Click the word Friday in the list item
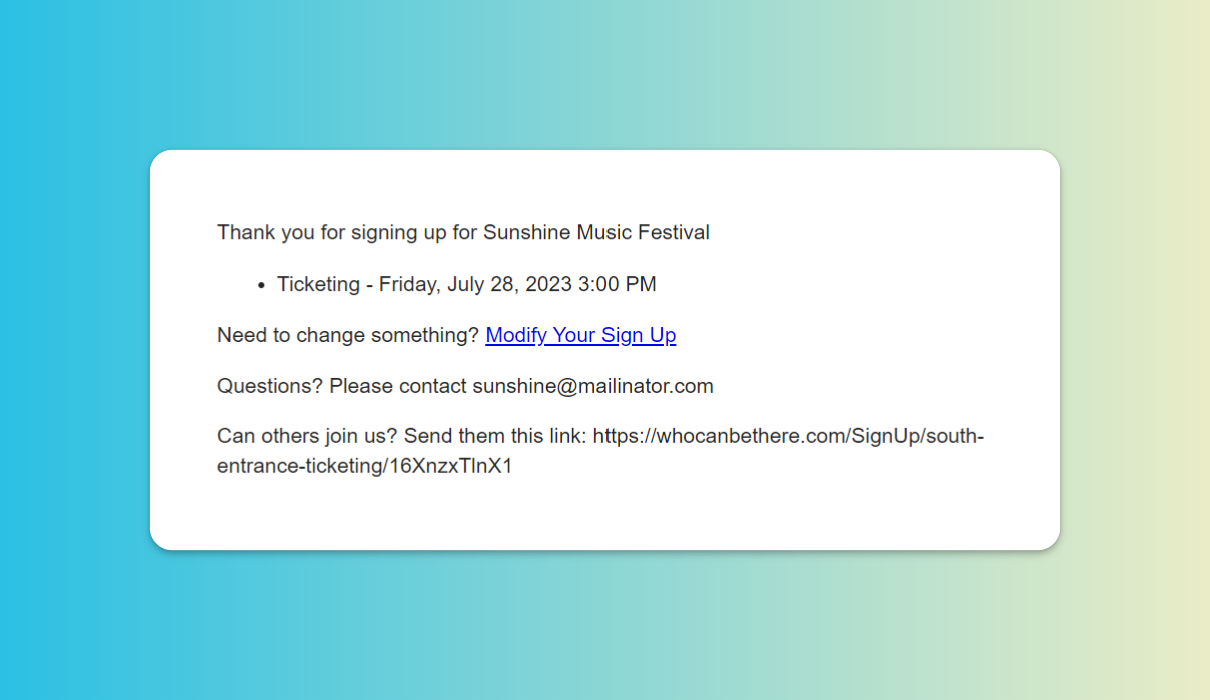 [407, 284]
